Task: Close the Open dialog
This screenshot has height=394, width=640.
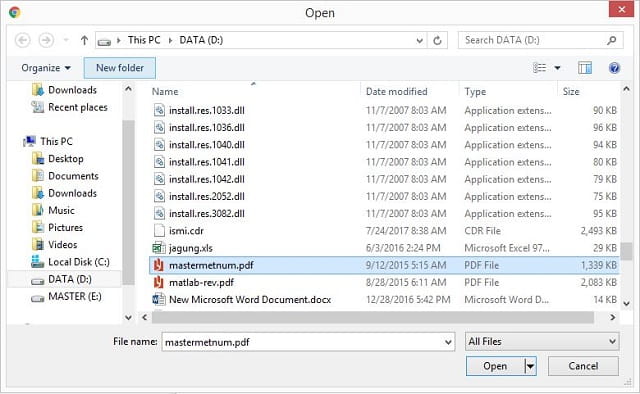Action: pos(621,9)
